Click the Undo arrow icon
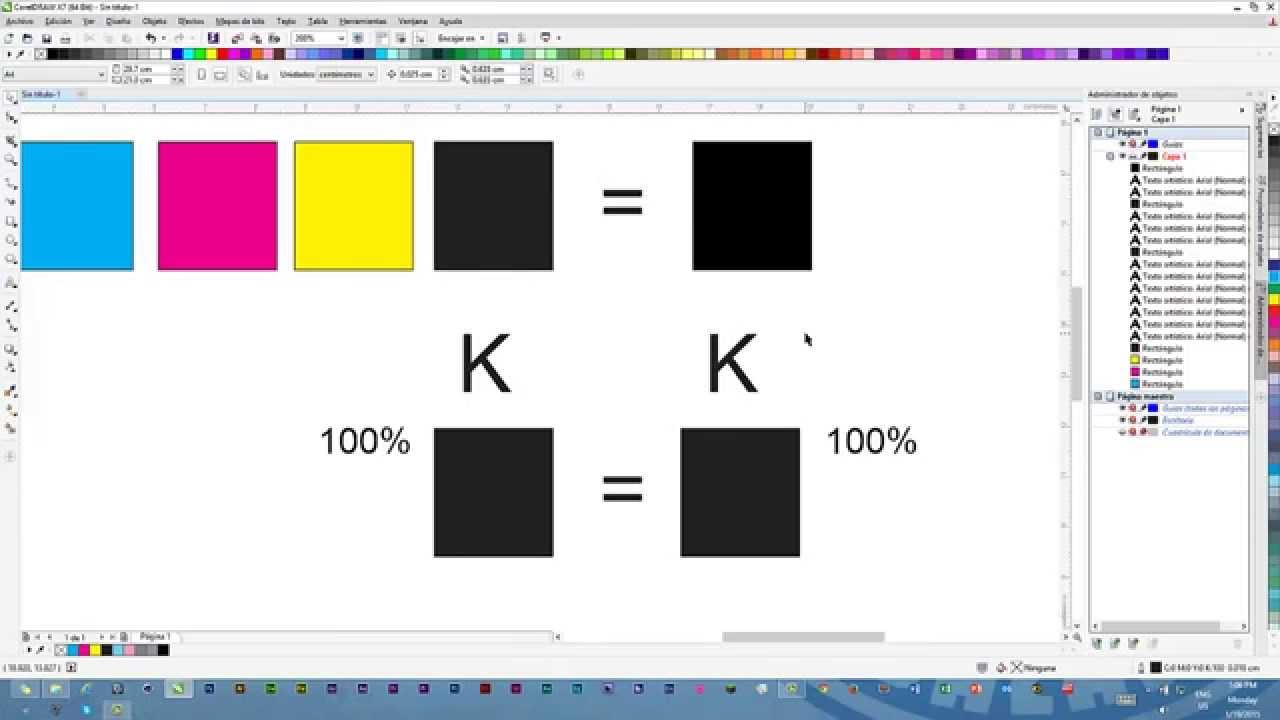The image size is (1280, 720). pos(150,38)
